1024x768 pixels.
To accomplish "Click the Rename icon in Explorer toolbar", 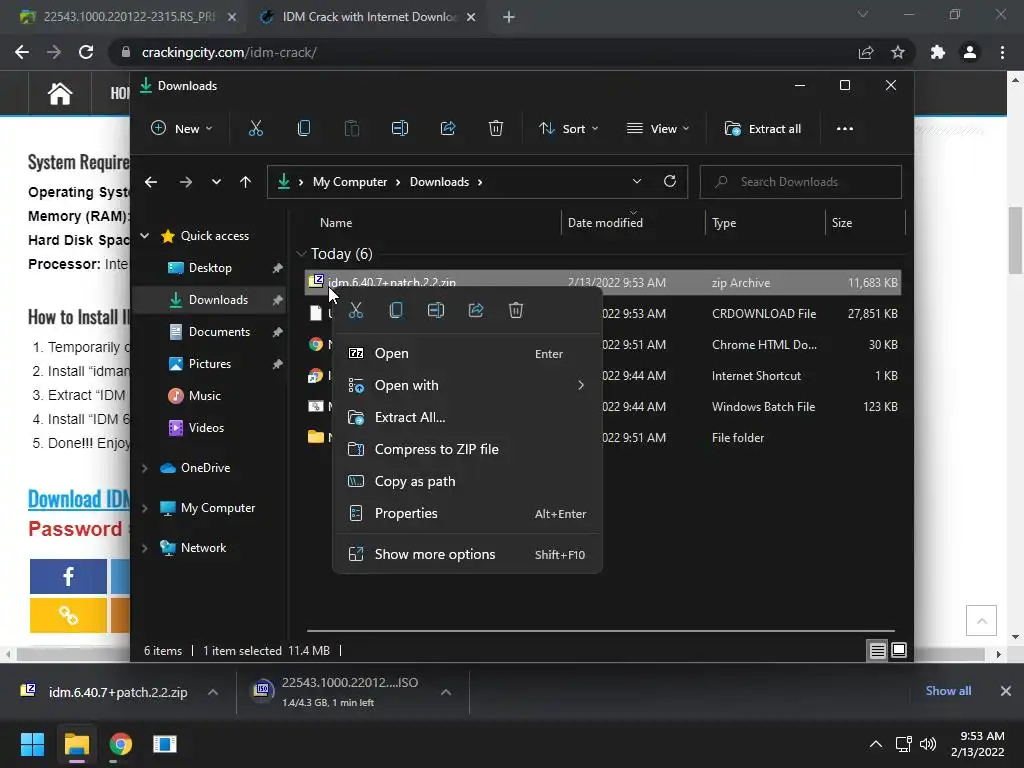I will pos(400,129).
